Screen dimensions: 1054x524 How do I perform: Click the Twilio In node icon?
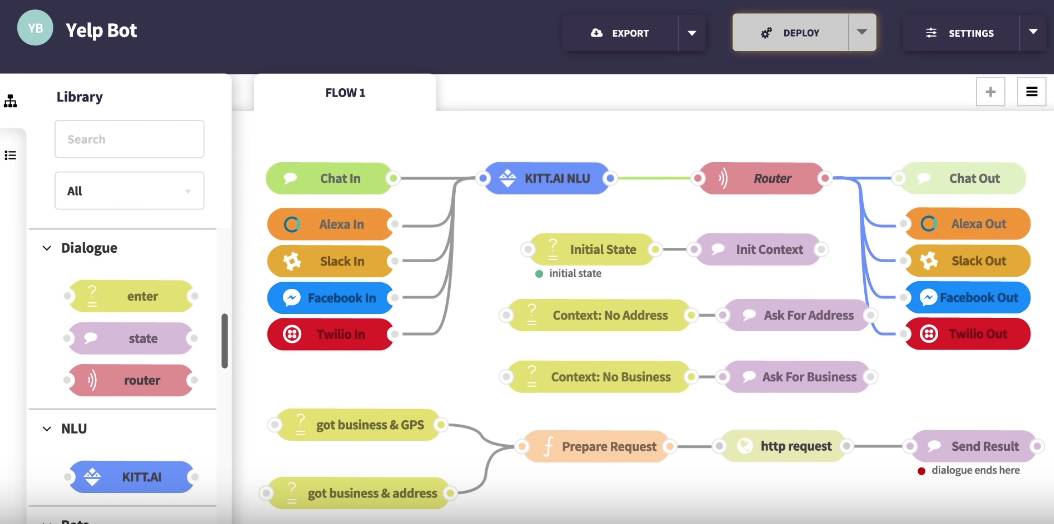[x=292, y=335]
